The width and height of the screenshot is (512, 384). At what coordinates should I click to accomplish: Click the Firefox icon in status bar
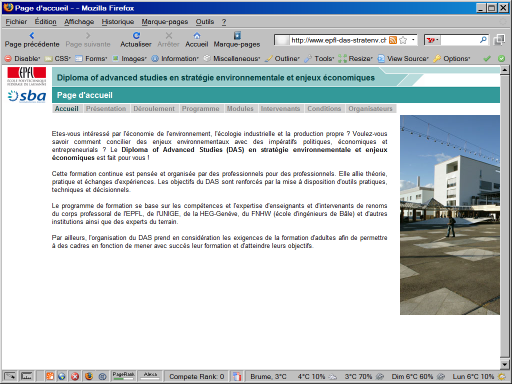point(89,376)
